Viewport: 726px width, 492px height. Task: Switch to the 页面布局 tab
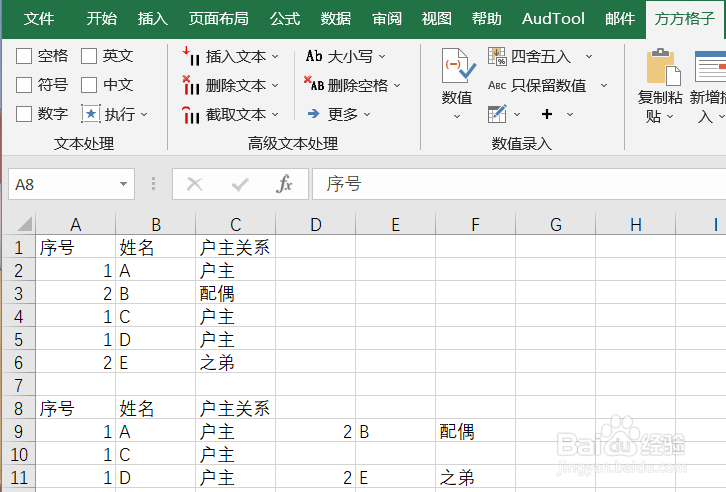[x=219, y=19]
